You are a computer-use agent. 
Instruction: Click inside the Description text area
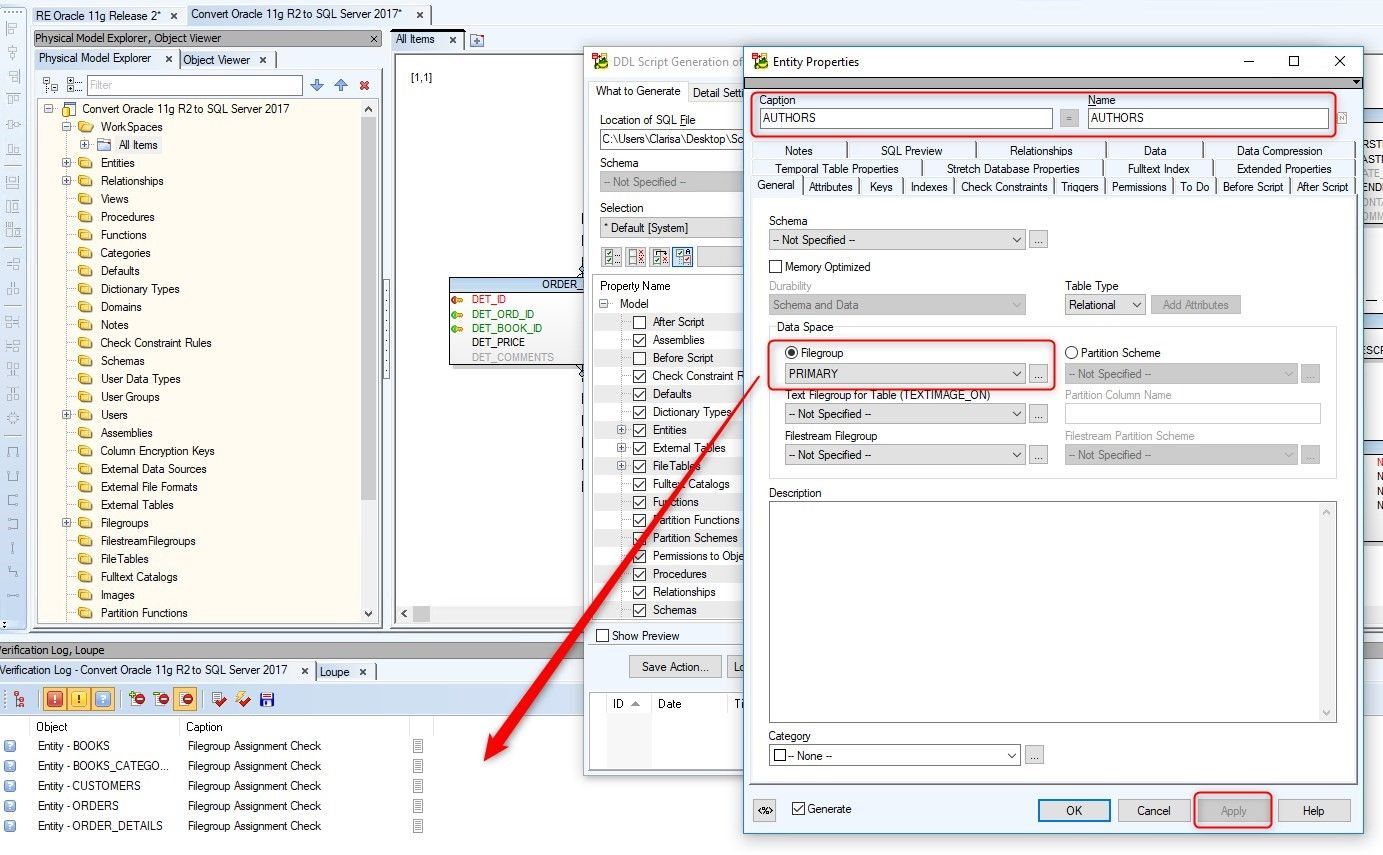click(1045, 611)
